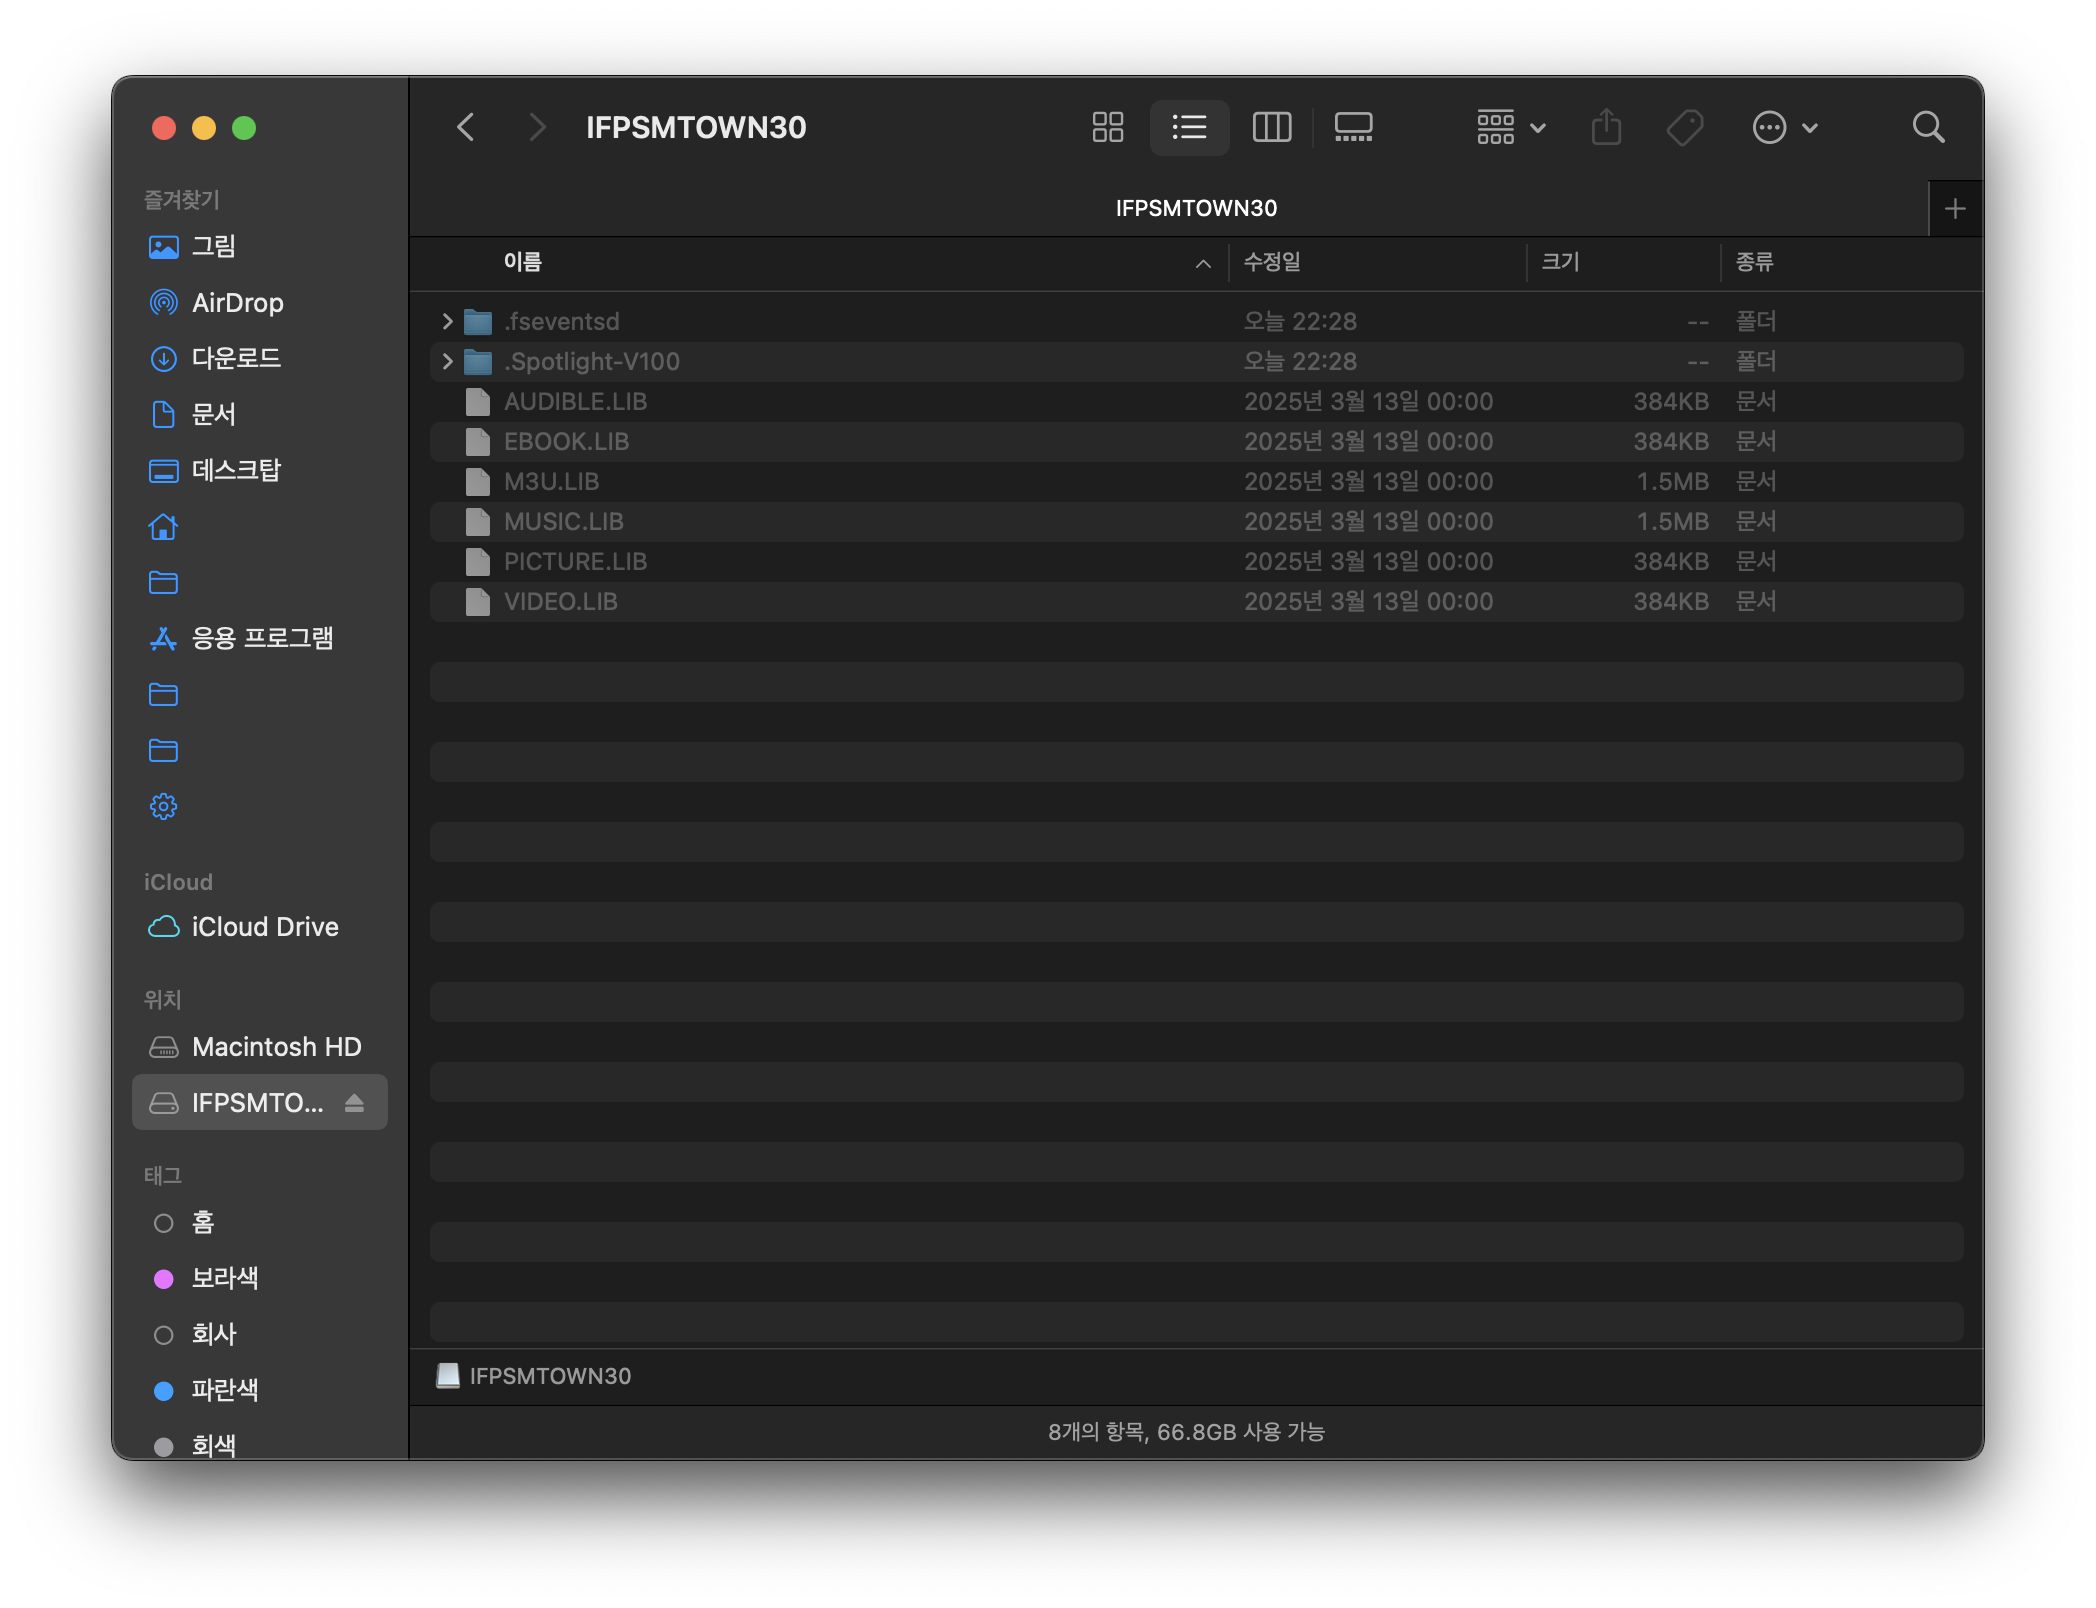Sort by the 수정일 column header
The width and height of the screenshot is (2096, 1608).
tap(1272, 262)
